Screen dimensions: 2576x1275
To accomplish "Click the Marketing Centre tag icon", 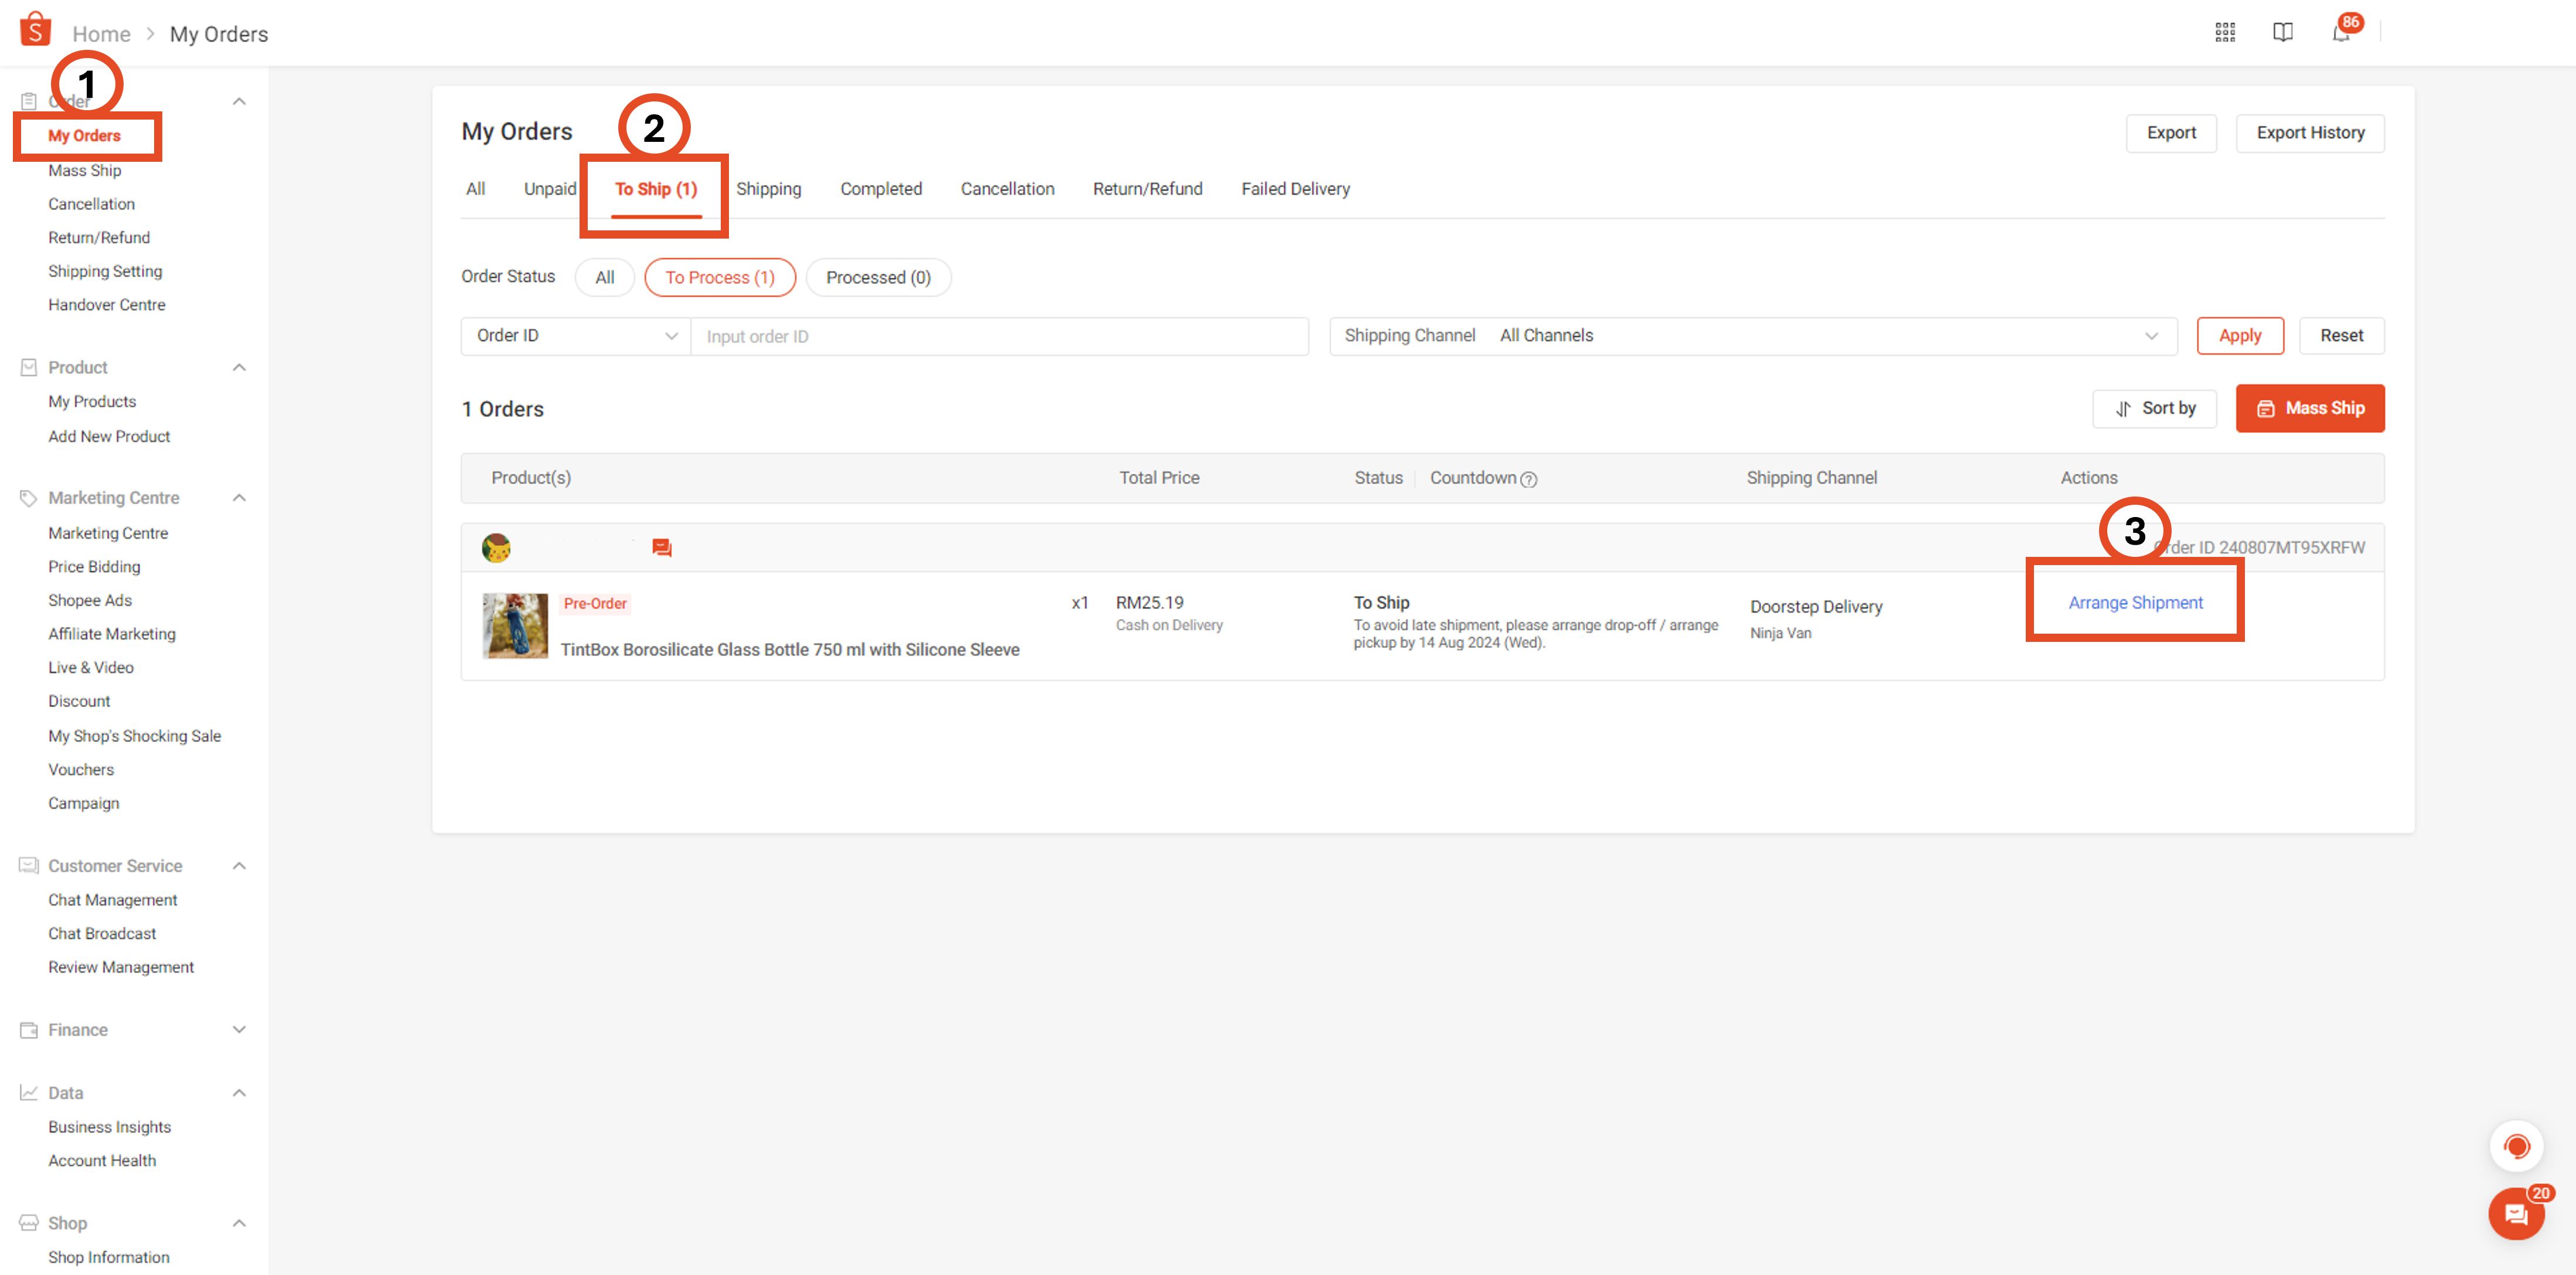I will [29, 498].
